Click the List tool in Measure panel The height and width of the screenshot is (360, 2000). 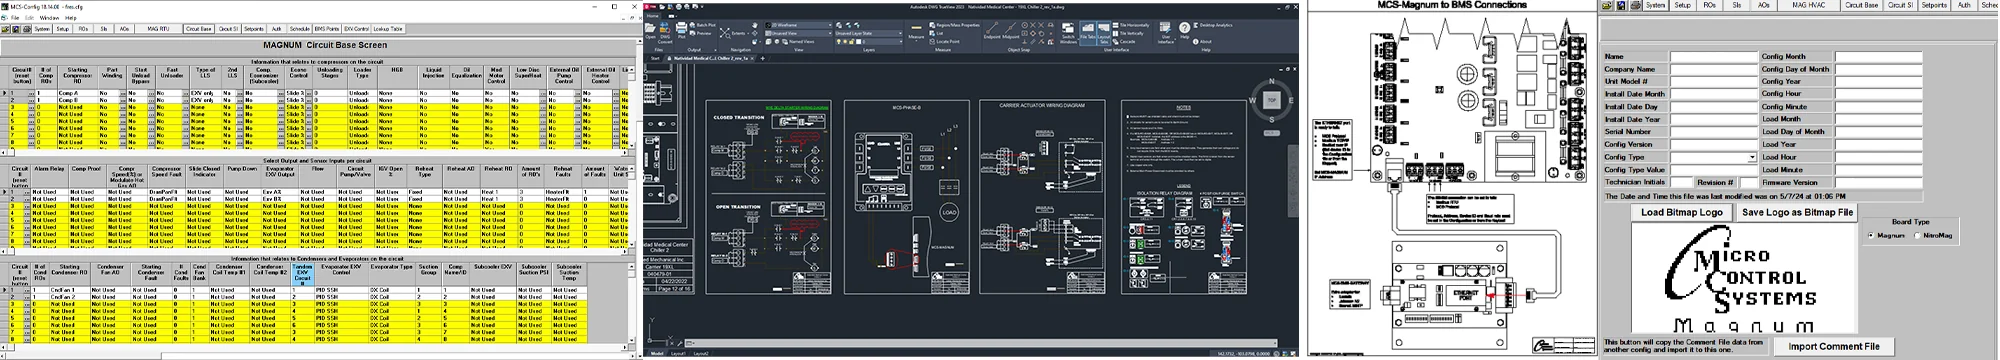[x=936, y=33]
